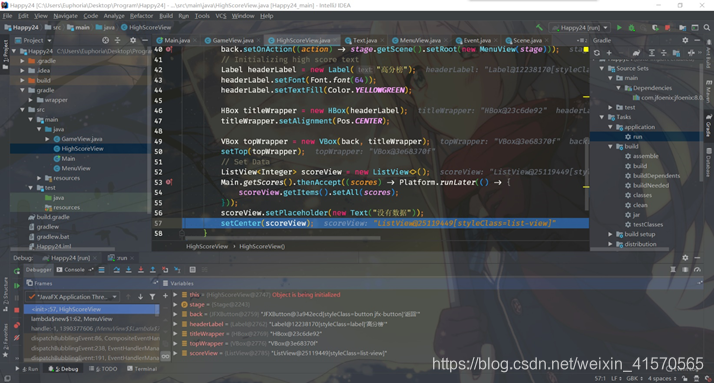Toggle frames filter funnel icon
This screenshot has height=383, width=714.
(x=152, y=296)
